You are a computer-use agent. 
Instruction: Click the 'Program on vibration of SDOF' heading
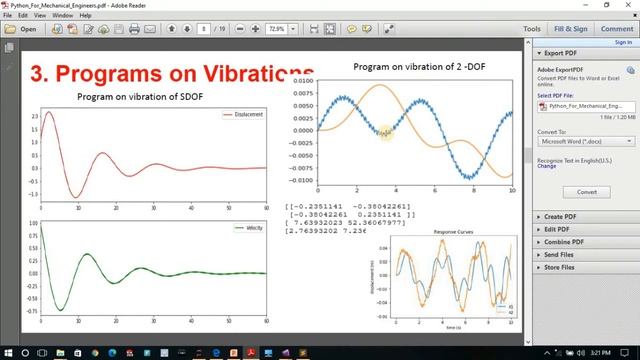140,97
